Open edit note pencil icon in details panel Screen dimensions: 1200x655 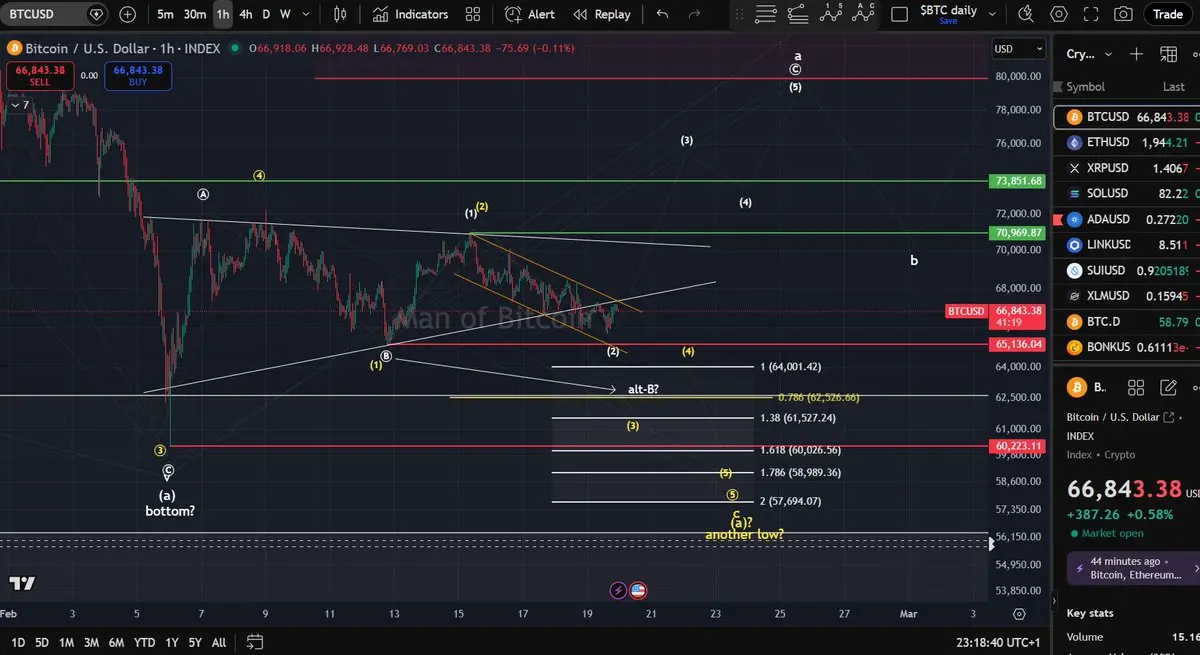(1168, 387)
